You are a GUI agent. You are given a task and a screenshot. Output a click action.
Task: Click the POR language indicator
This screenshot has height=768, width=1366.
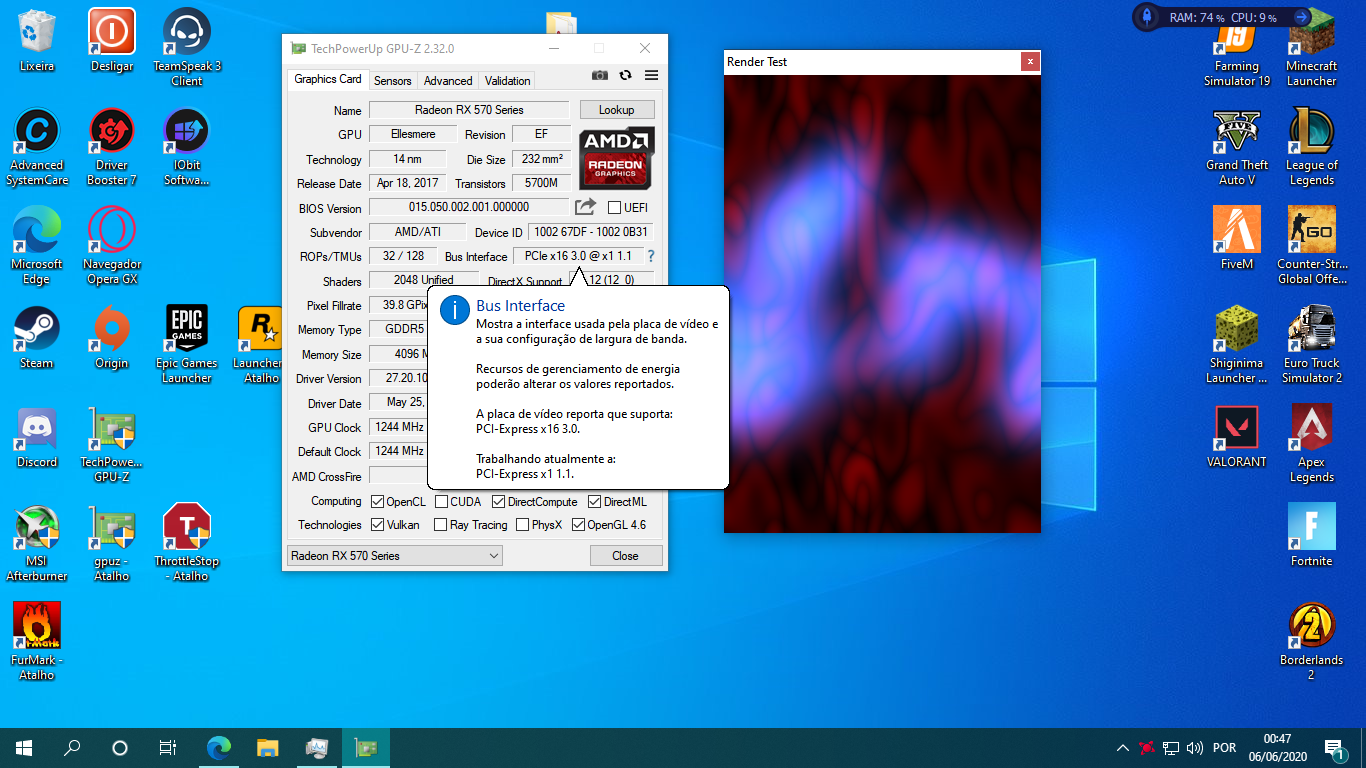click(1224, 748)
